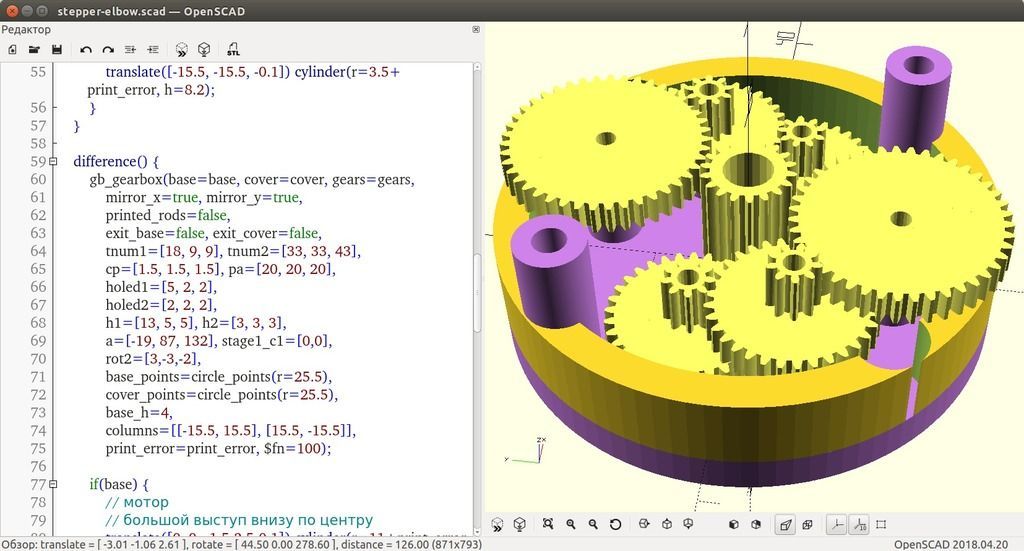Place cursor on 'difference() {' line
The width and height of the screenshot is (1024, 551).
(x=116, y=161)
